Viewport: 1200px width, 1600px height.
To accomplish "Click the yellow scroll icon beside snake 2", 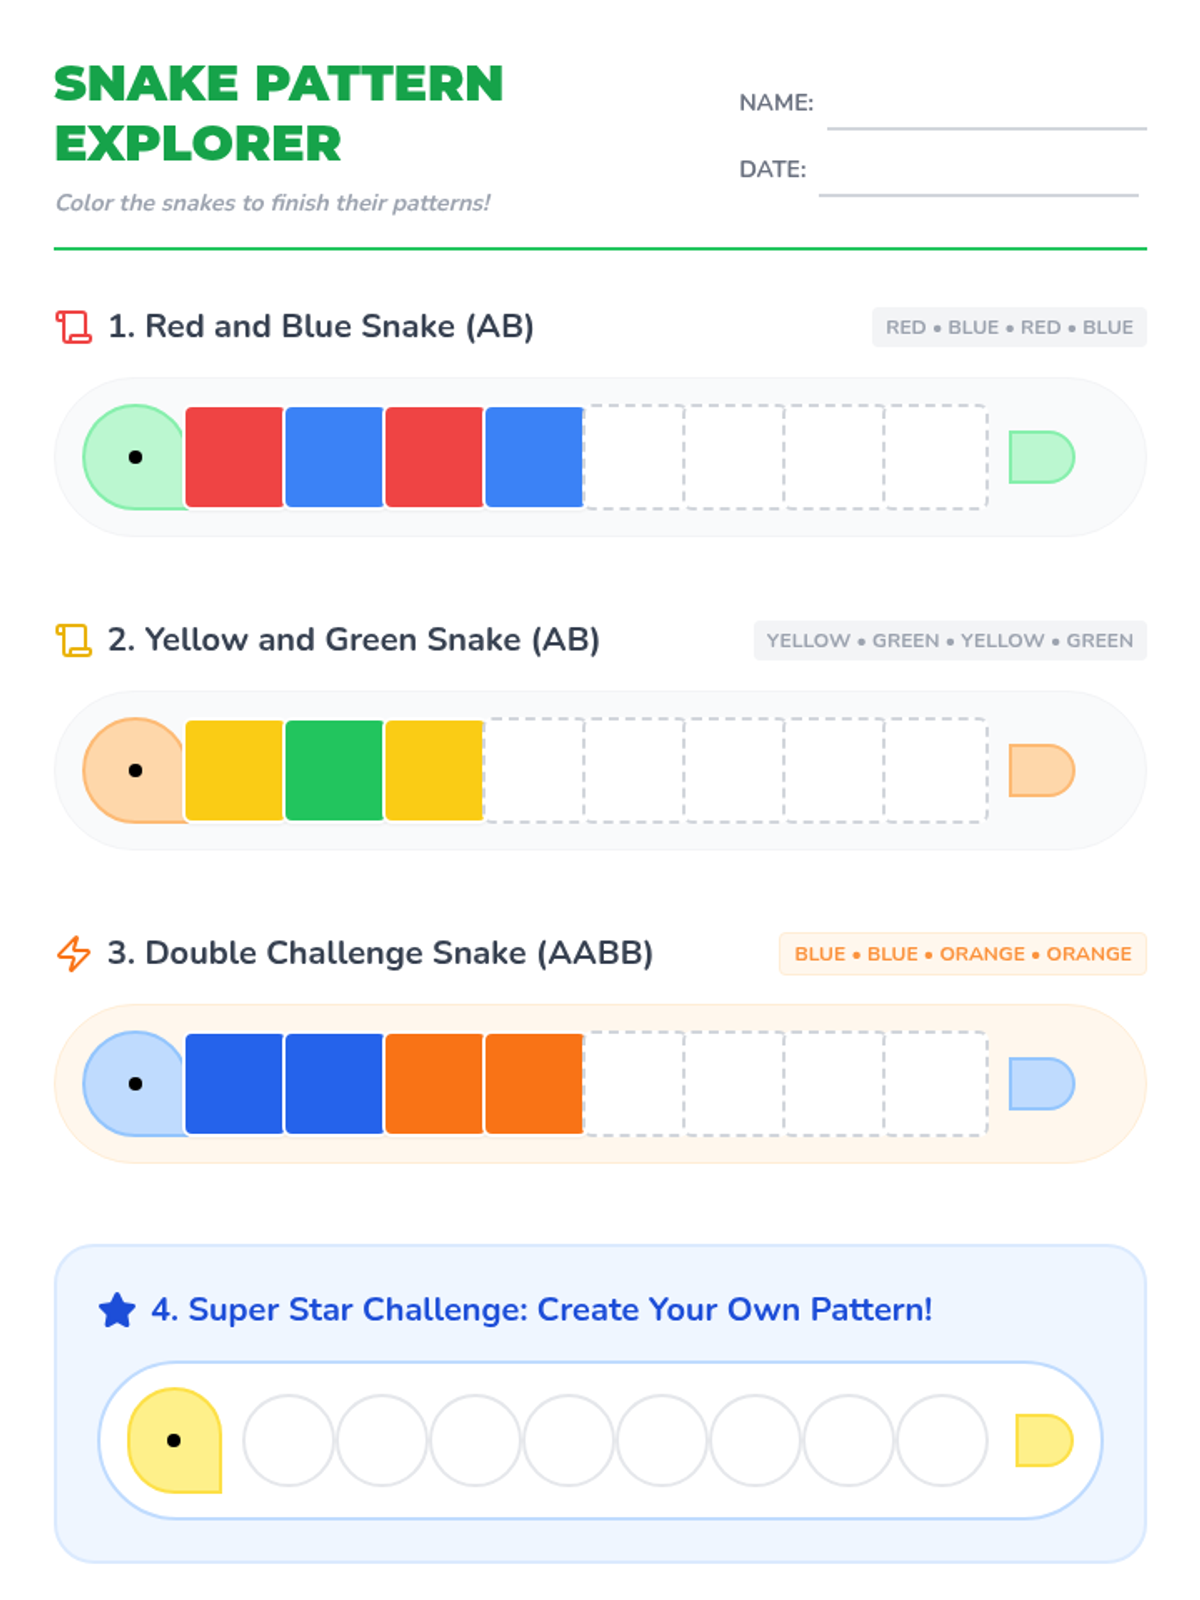I will (73, 640).
